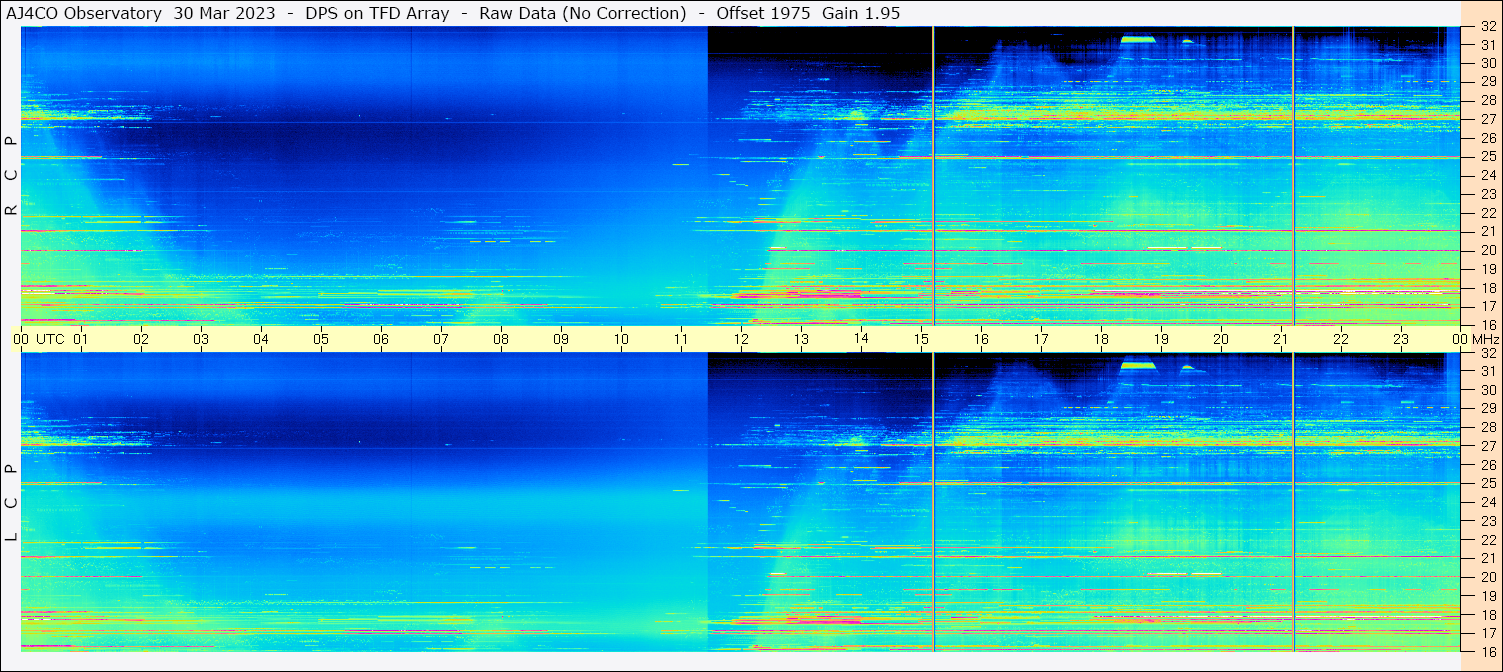Click the 00 MHz label ending time axis
Screen dimensions: 1503x672
coord(1474,339)
